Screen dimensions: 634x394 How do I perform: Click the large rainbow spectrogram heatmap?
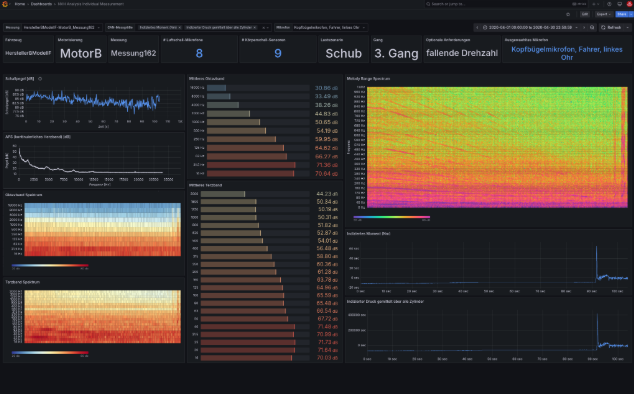pos(497,147)
